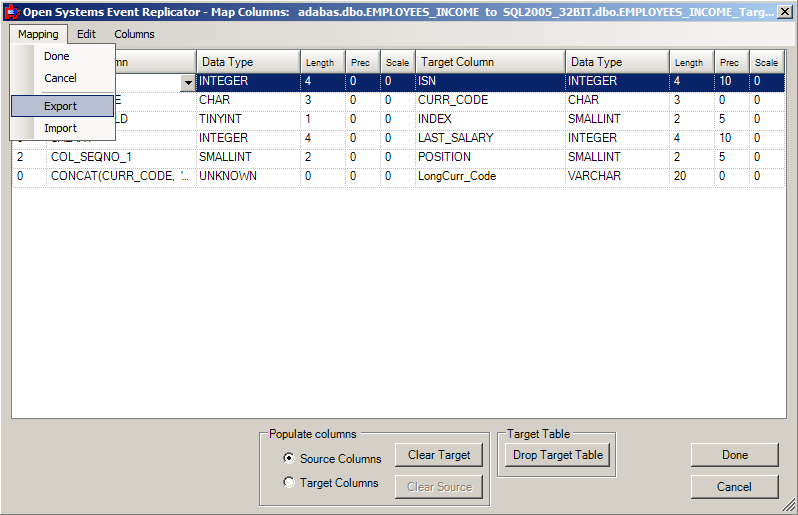Click the Open Systems Event Replicator title icon

point(12,12)
